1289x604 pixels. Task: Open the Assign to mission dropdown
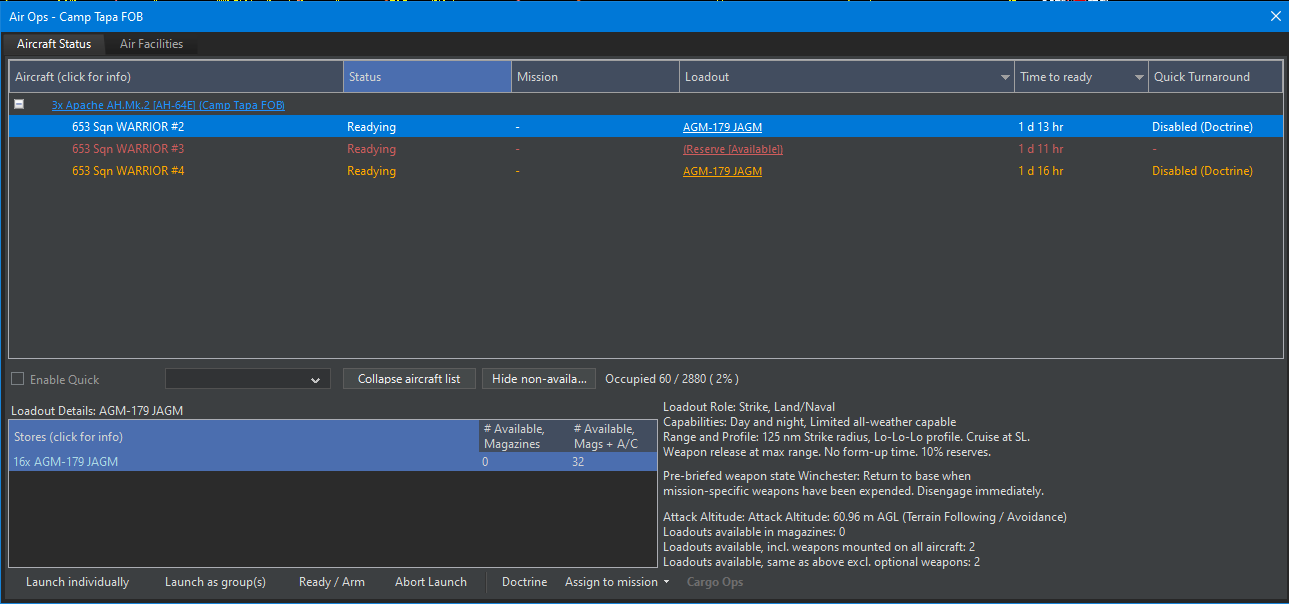click(x=616, y=582)
